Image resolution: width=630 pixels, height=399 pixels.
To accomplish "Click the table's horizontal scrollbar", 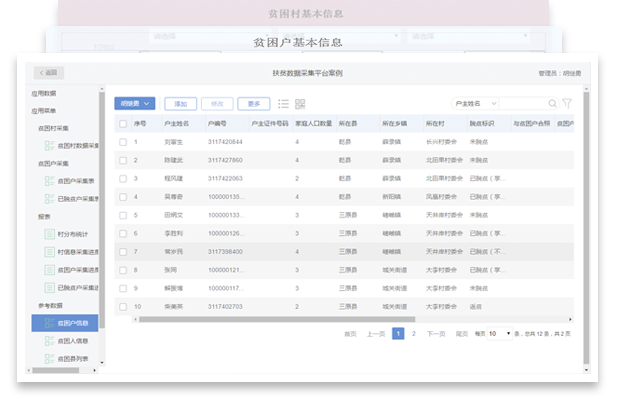I will tap(277, 319).
